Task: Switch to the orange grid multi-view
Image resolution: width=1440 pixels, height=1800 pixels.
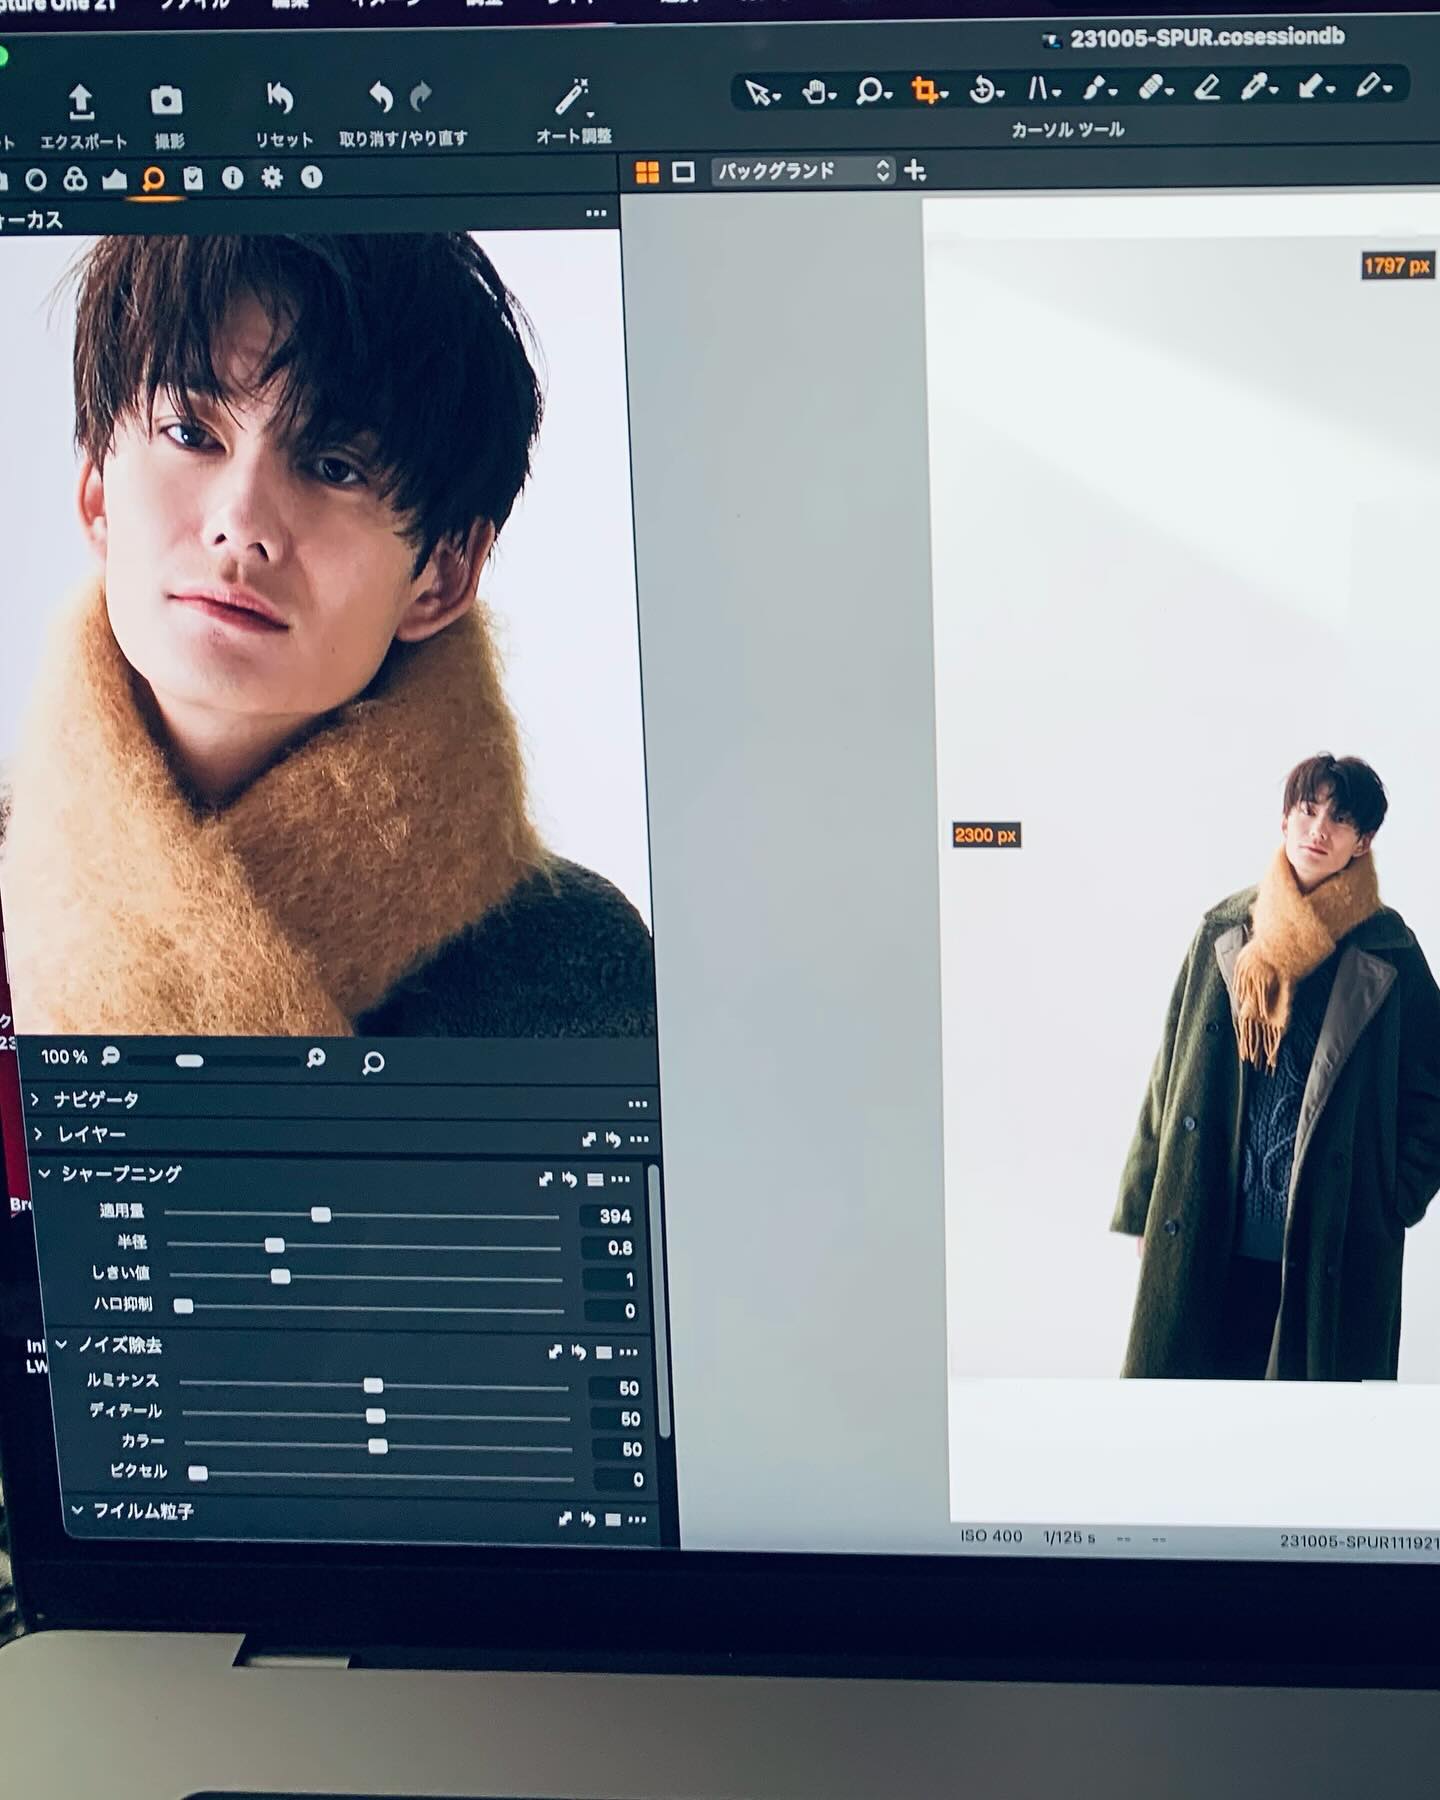Action: pyautogui.click(x=647, y=172)
